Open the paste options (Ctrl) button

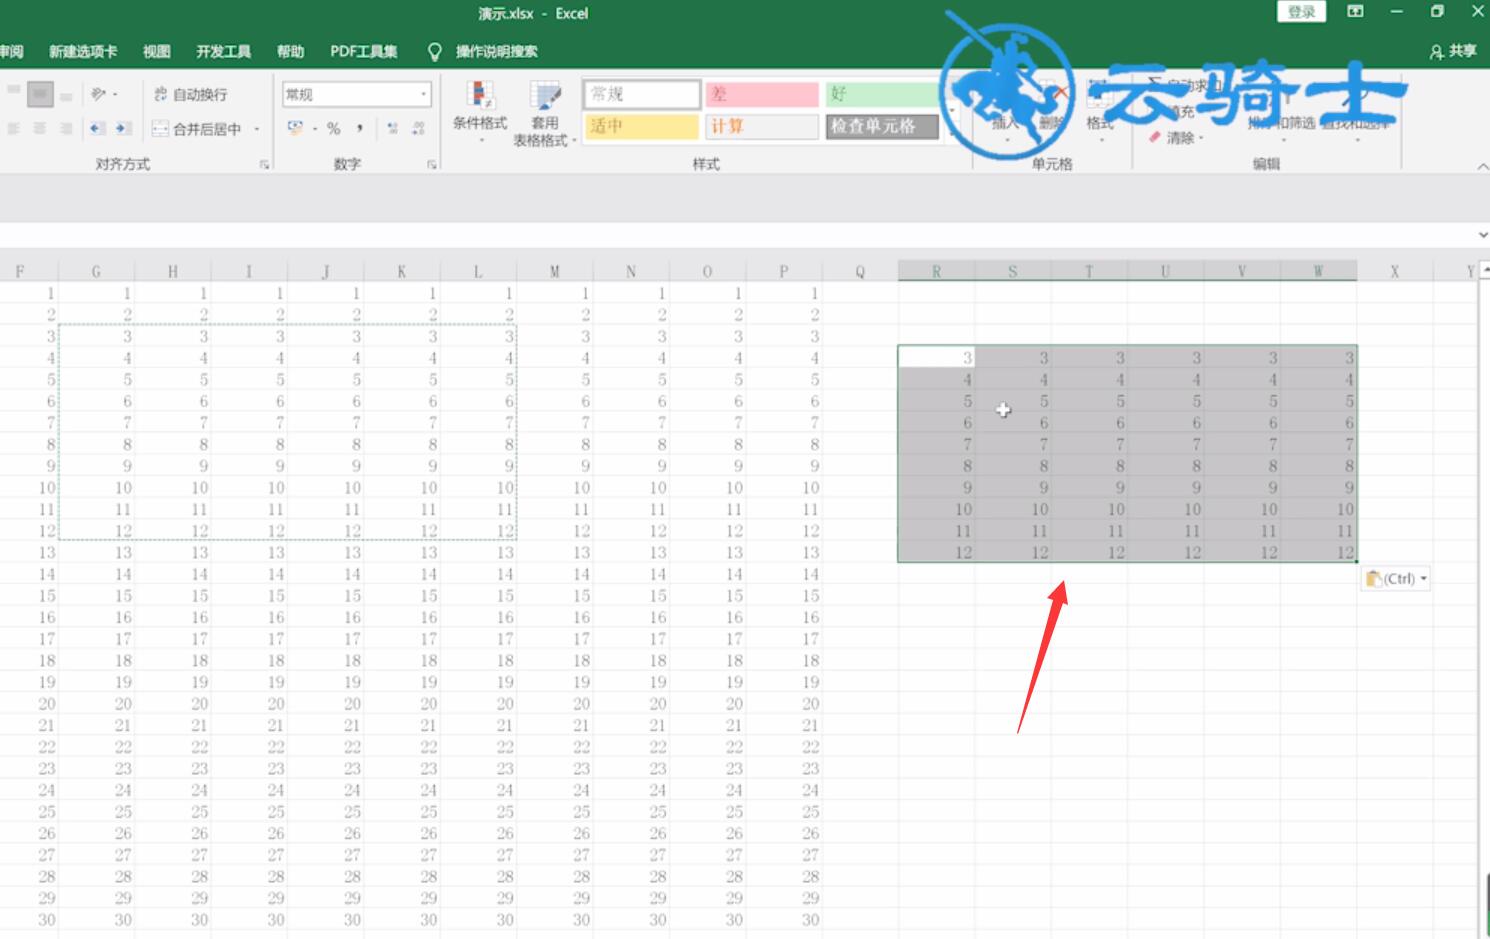click(x=1396, y=578)
